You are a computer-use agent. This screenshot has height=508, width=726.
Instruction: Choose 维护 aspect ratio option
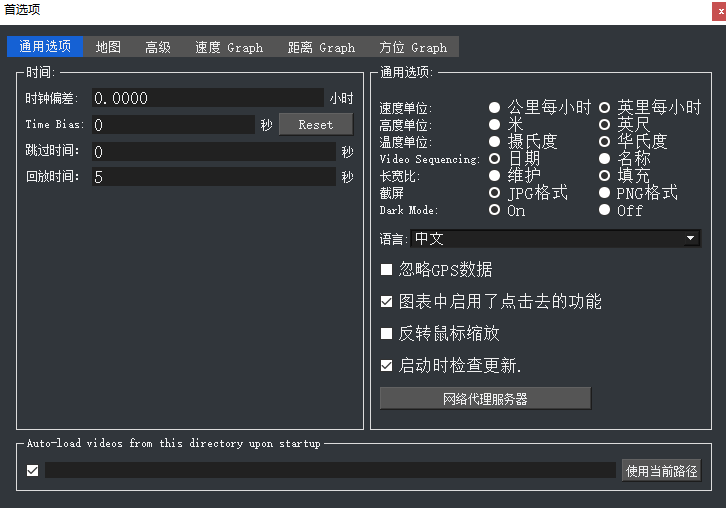[514, 176]
